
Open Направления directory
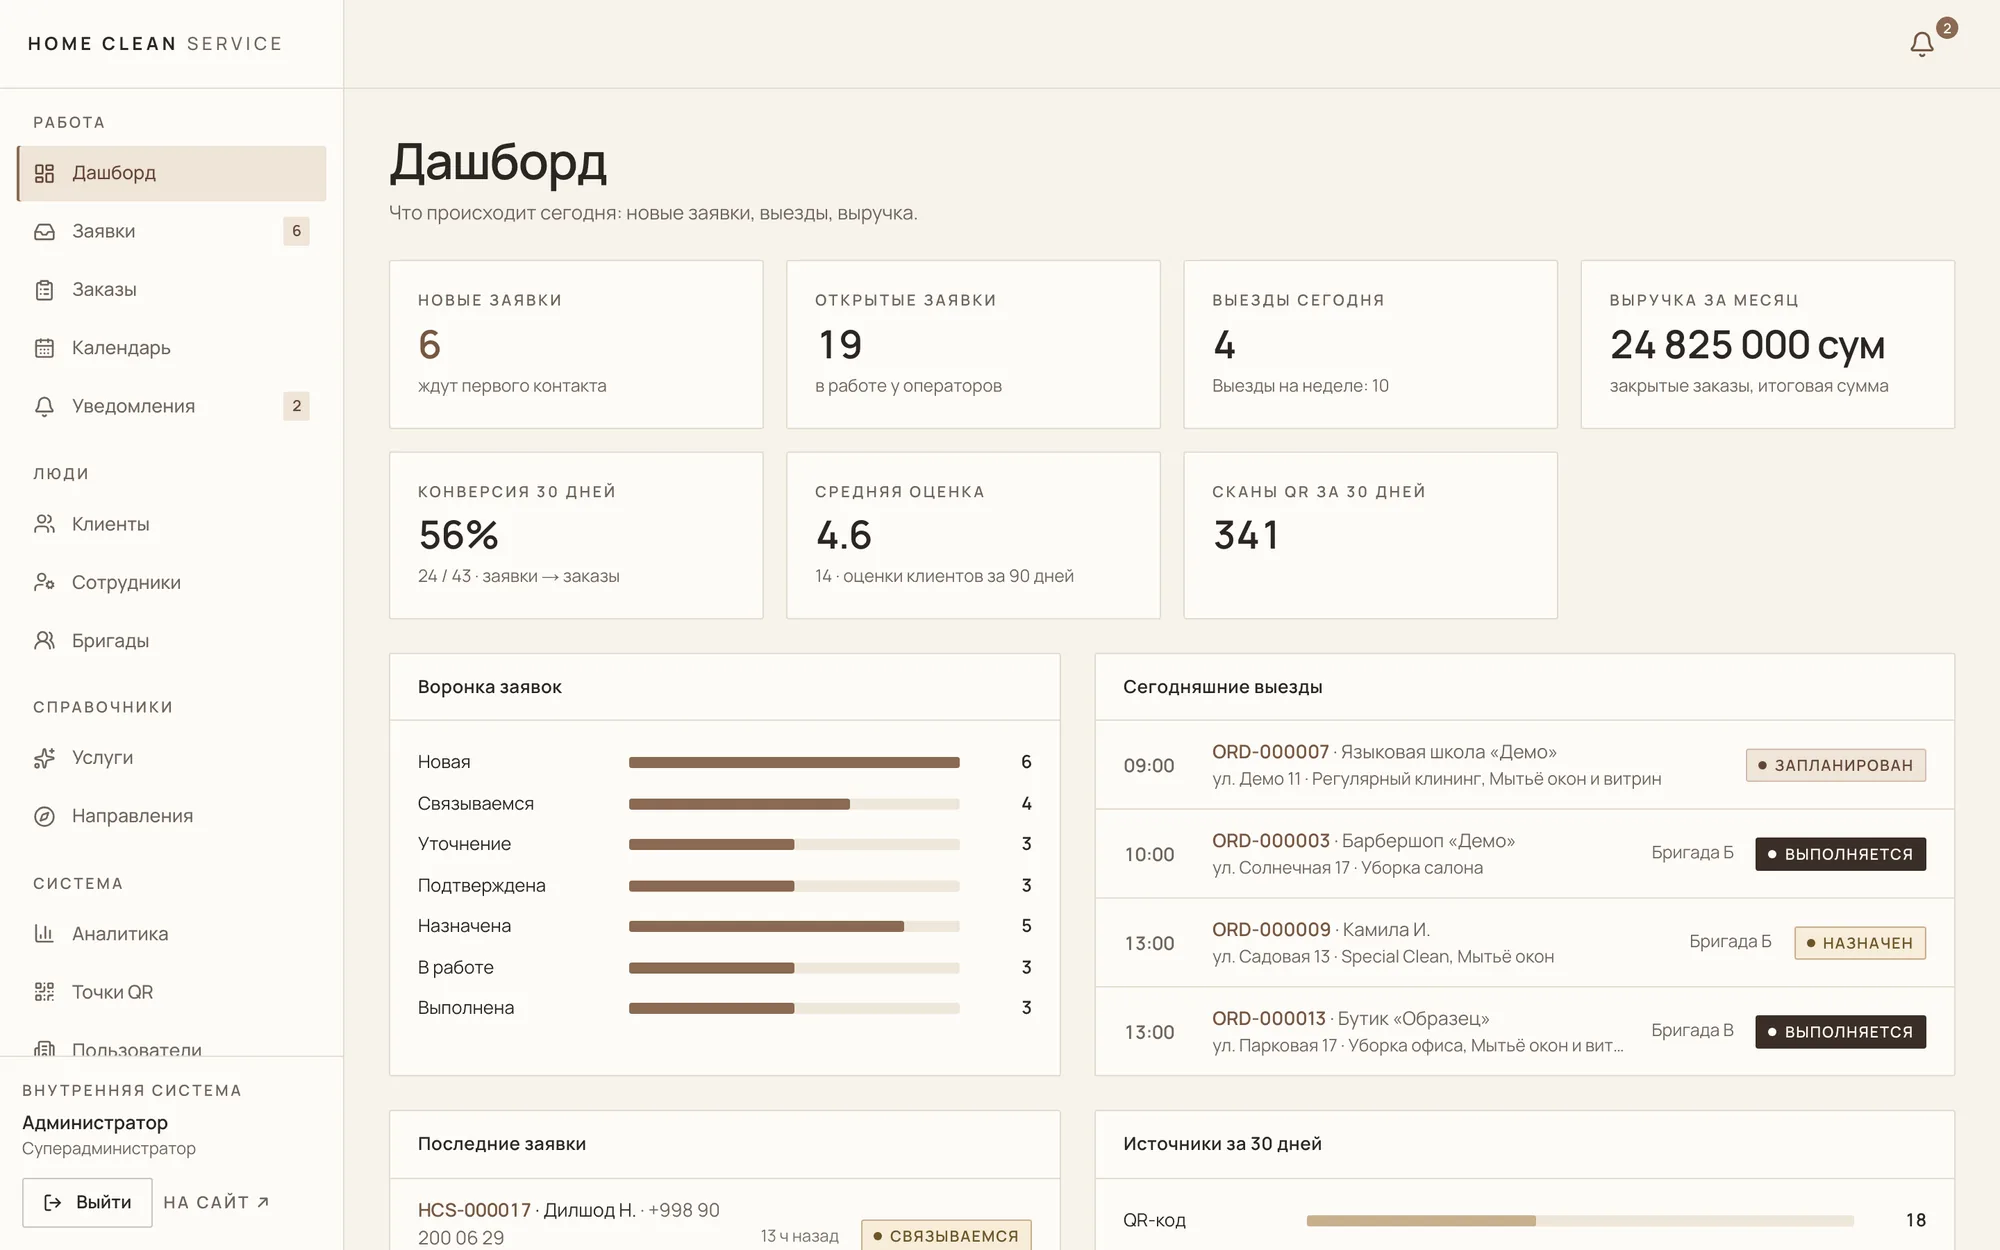click(x=172, y=816)
